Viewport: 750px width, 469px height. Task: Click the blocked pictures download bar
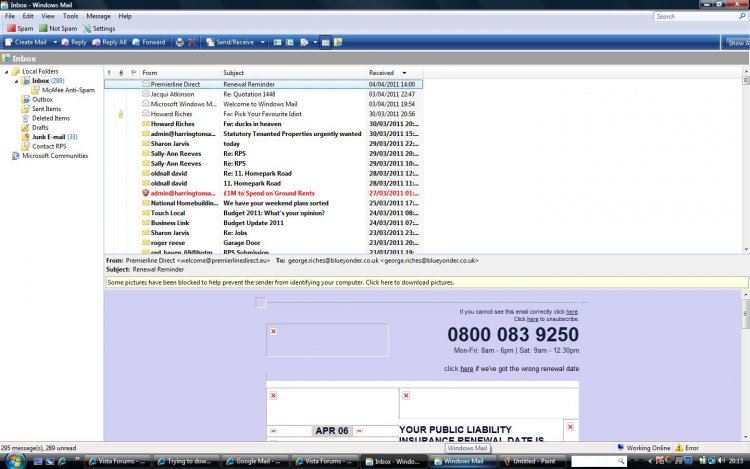(426, 283)
